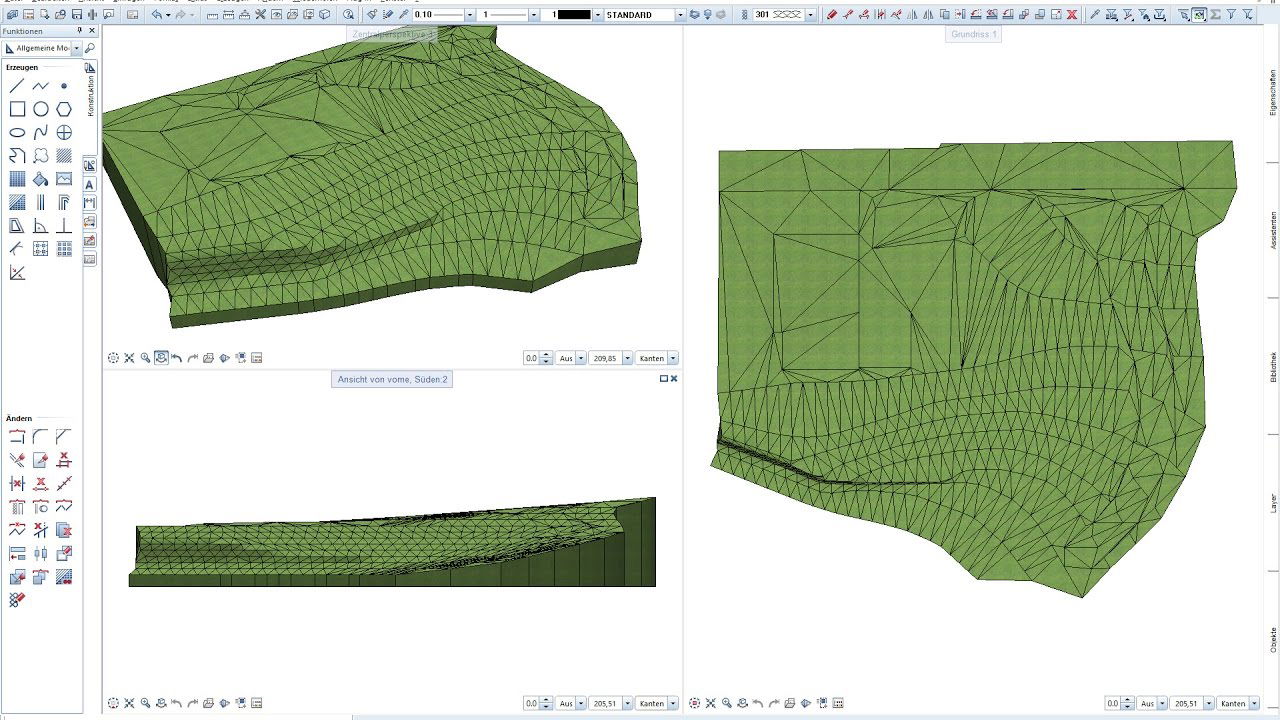The image size is (1280, 720).
Task: Open the pen thickness 0.10 dropdown
Action: [x=469, y=15]
